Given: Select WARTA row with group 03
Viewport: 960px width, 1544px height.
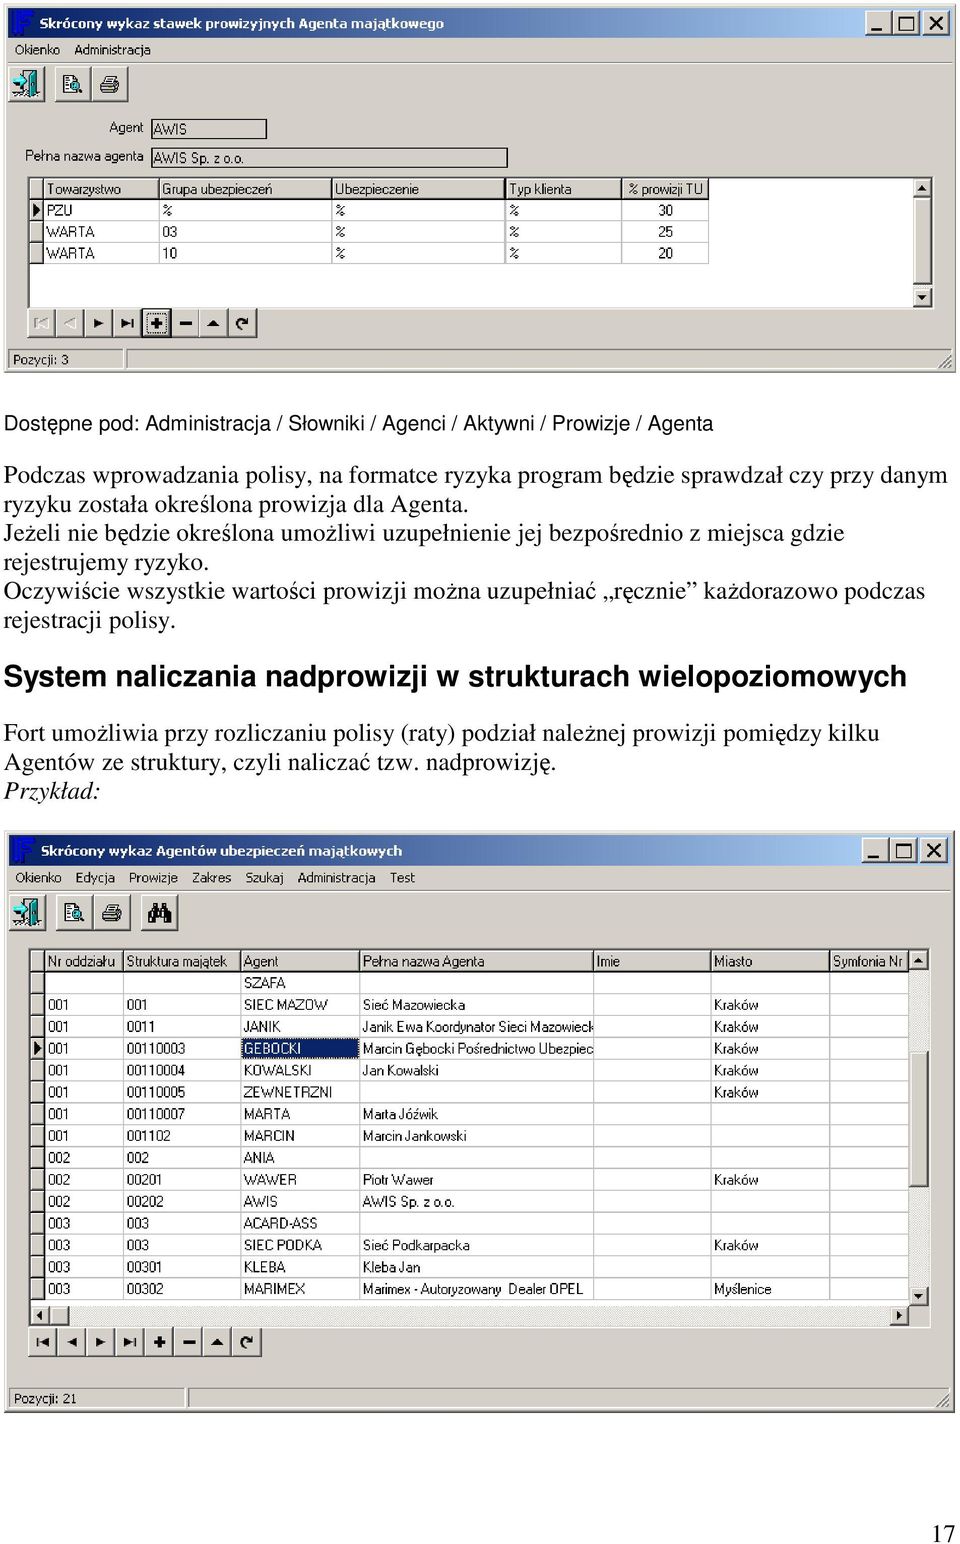Looking at the screenshot, I should pyautogui.click(x=370, y=231).
